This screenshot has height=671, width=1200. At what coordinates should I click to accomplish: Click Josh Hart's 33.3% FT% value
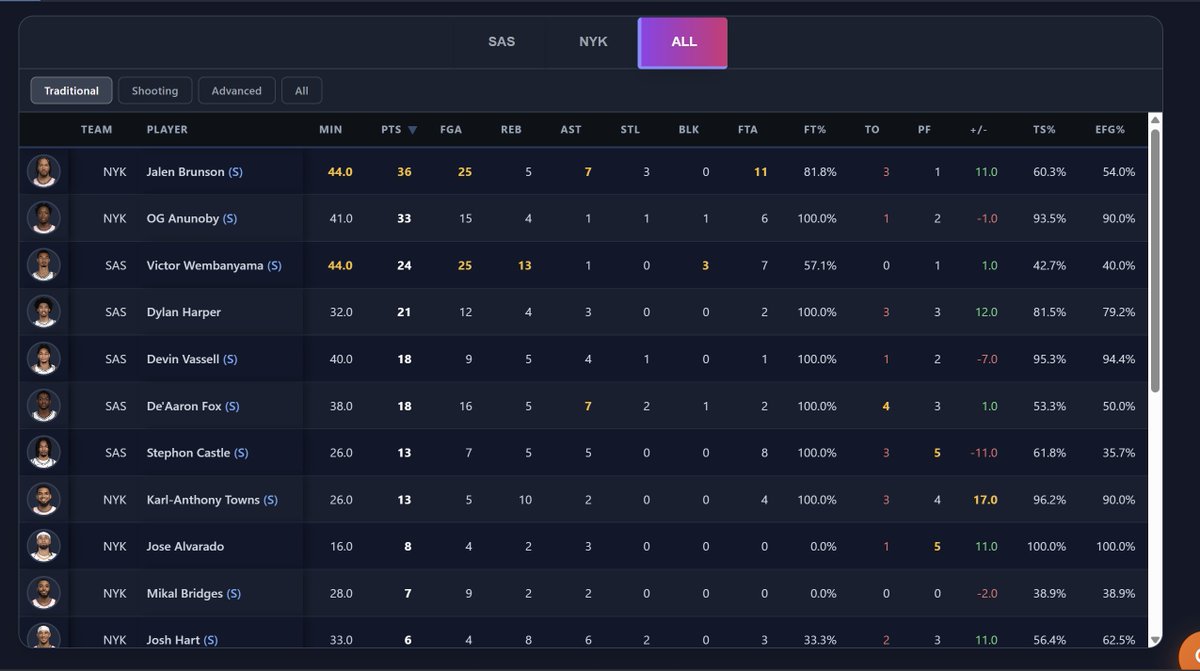click(x=819, y=640)
